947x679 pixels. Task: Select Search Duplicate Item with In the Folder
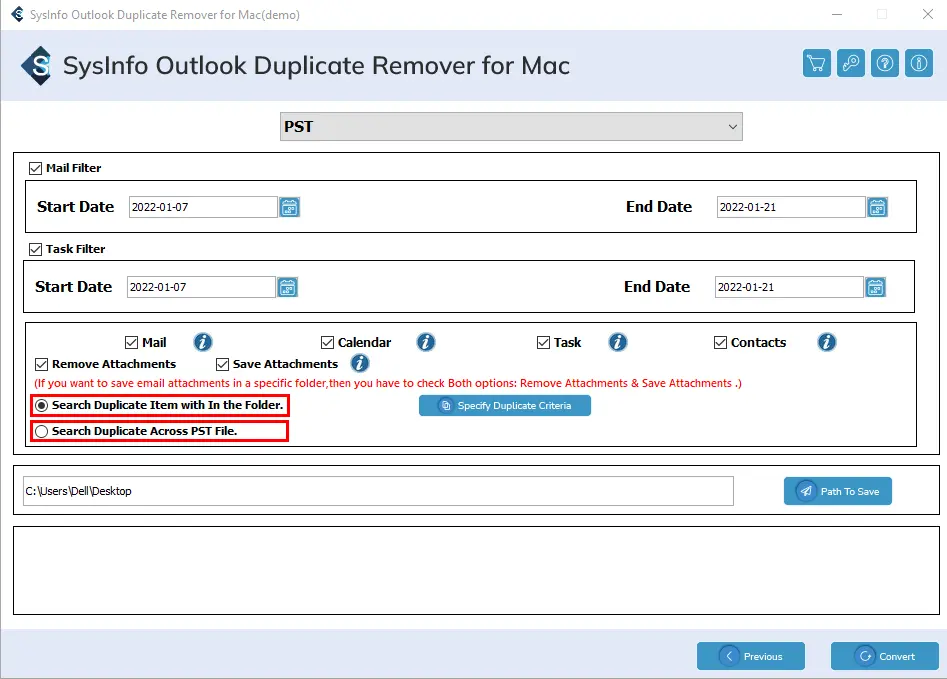41,405
